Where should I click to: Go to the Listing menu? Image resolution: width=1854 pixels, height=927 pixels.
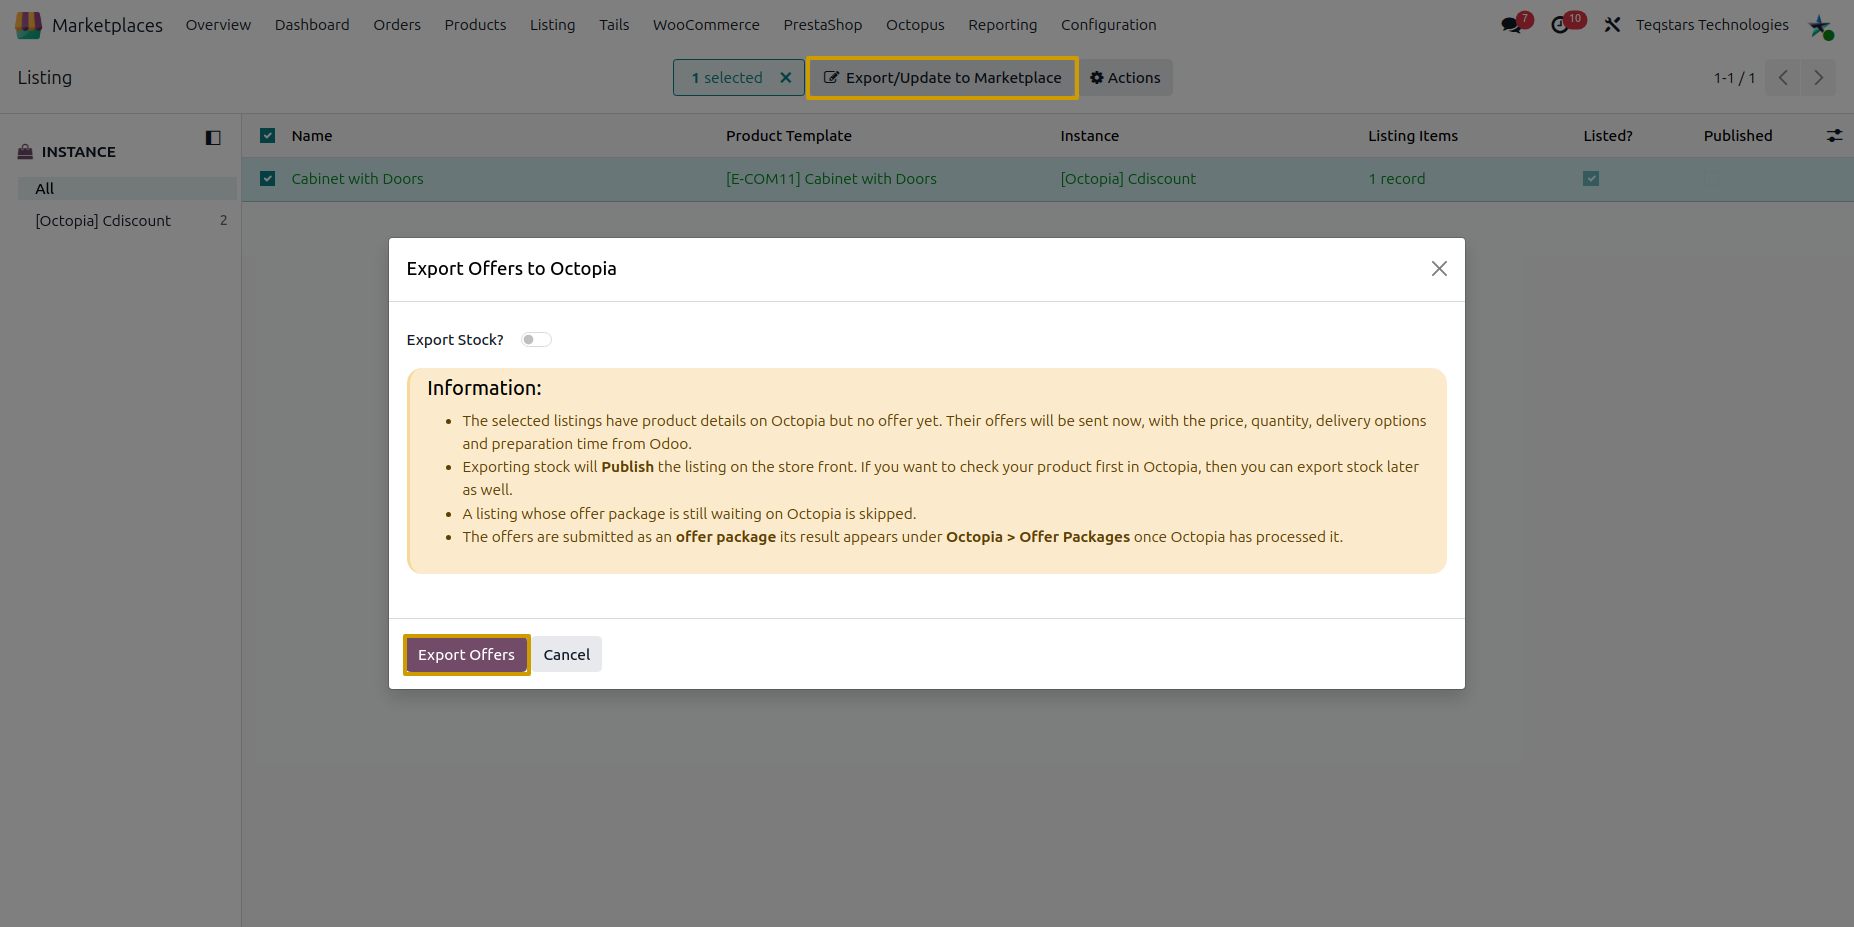[x=552, y=25]
